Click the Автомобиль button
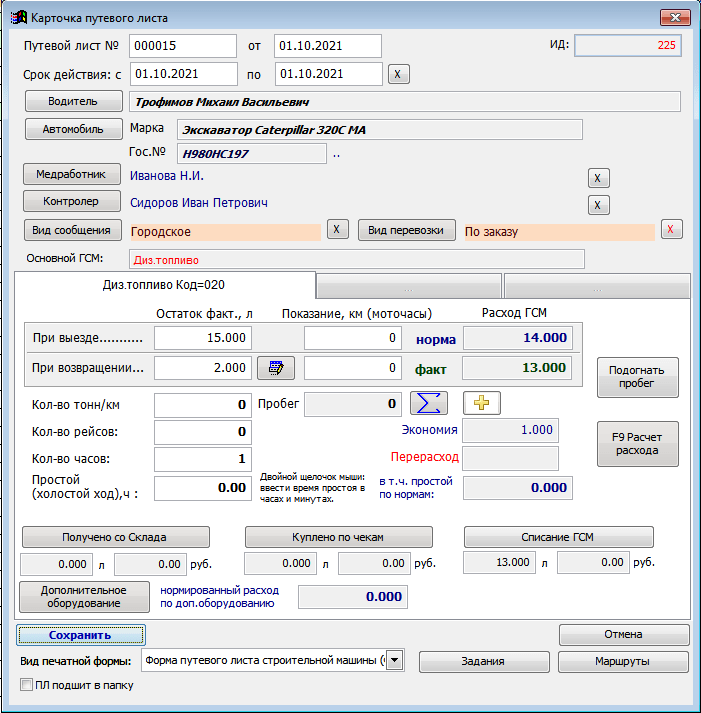The image size is (701, 713). tap(74, 129)
